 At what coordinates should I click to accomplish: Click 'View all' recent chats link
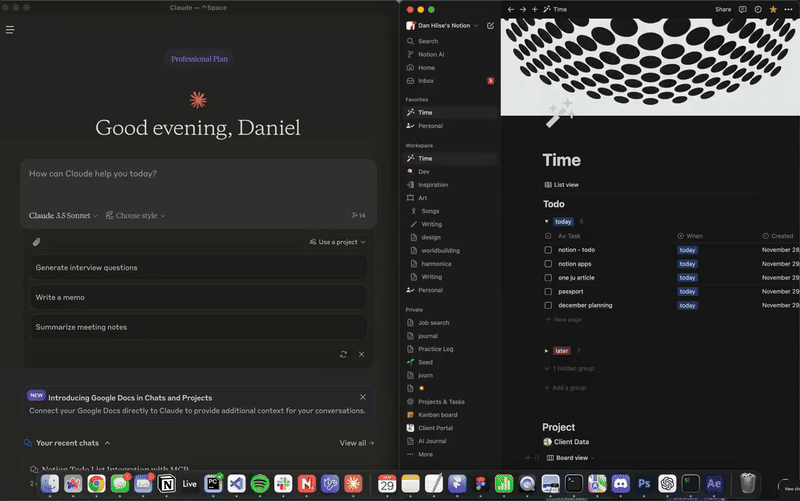[357, 443]
